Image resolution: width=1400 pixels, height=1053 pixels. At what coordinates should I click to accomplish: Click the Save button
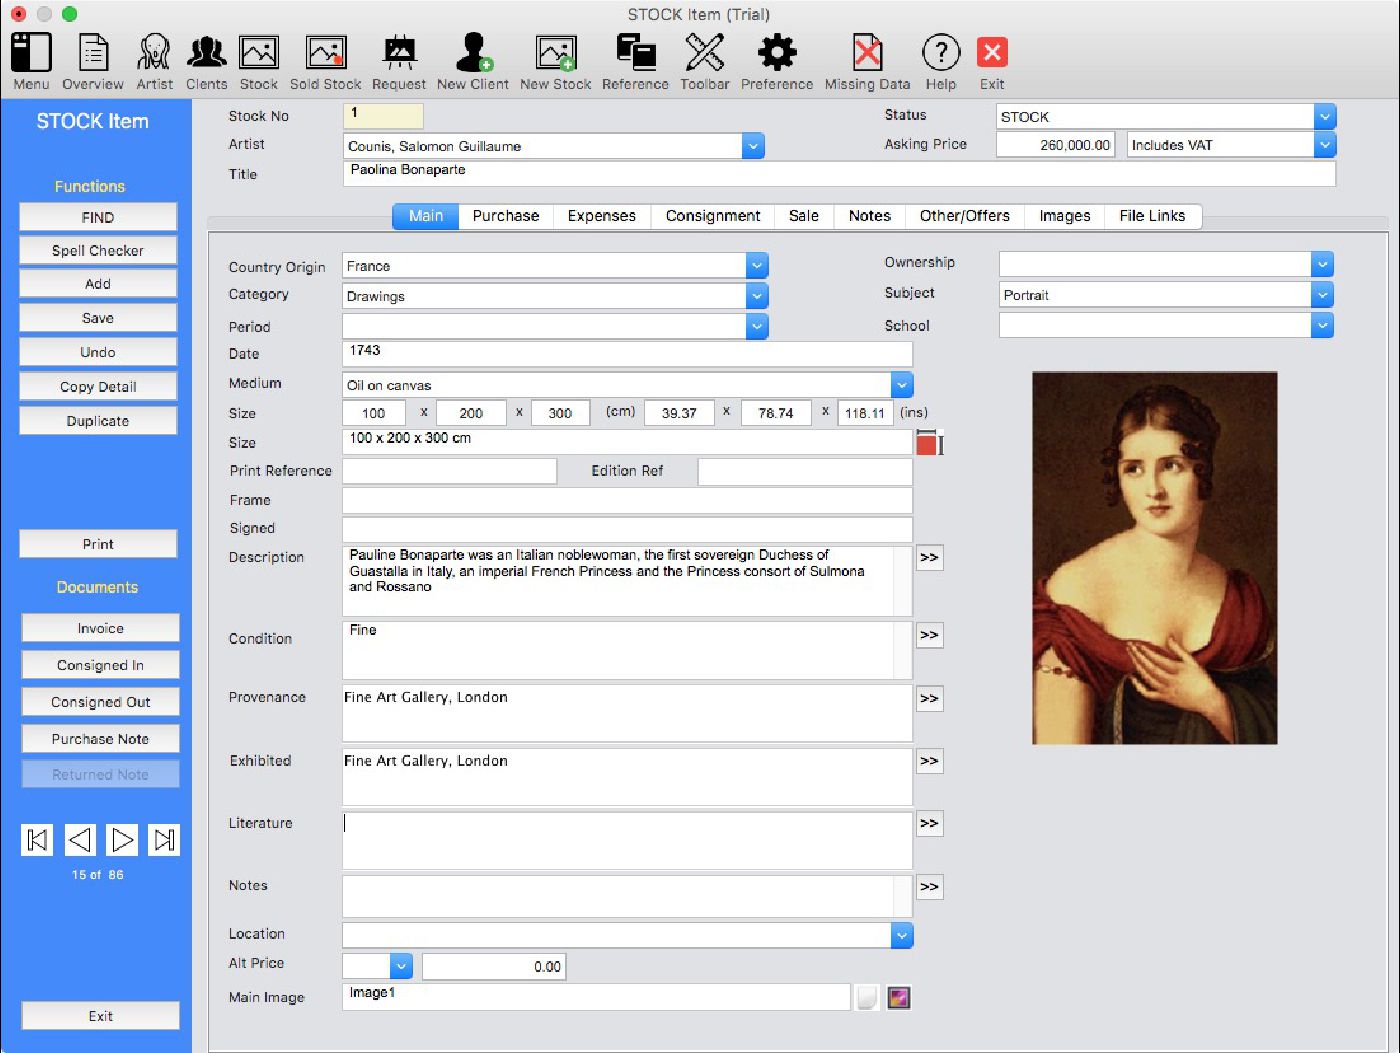[x=98, y=318]
